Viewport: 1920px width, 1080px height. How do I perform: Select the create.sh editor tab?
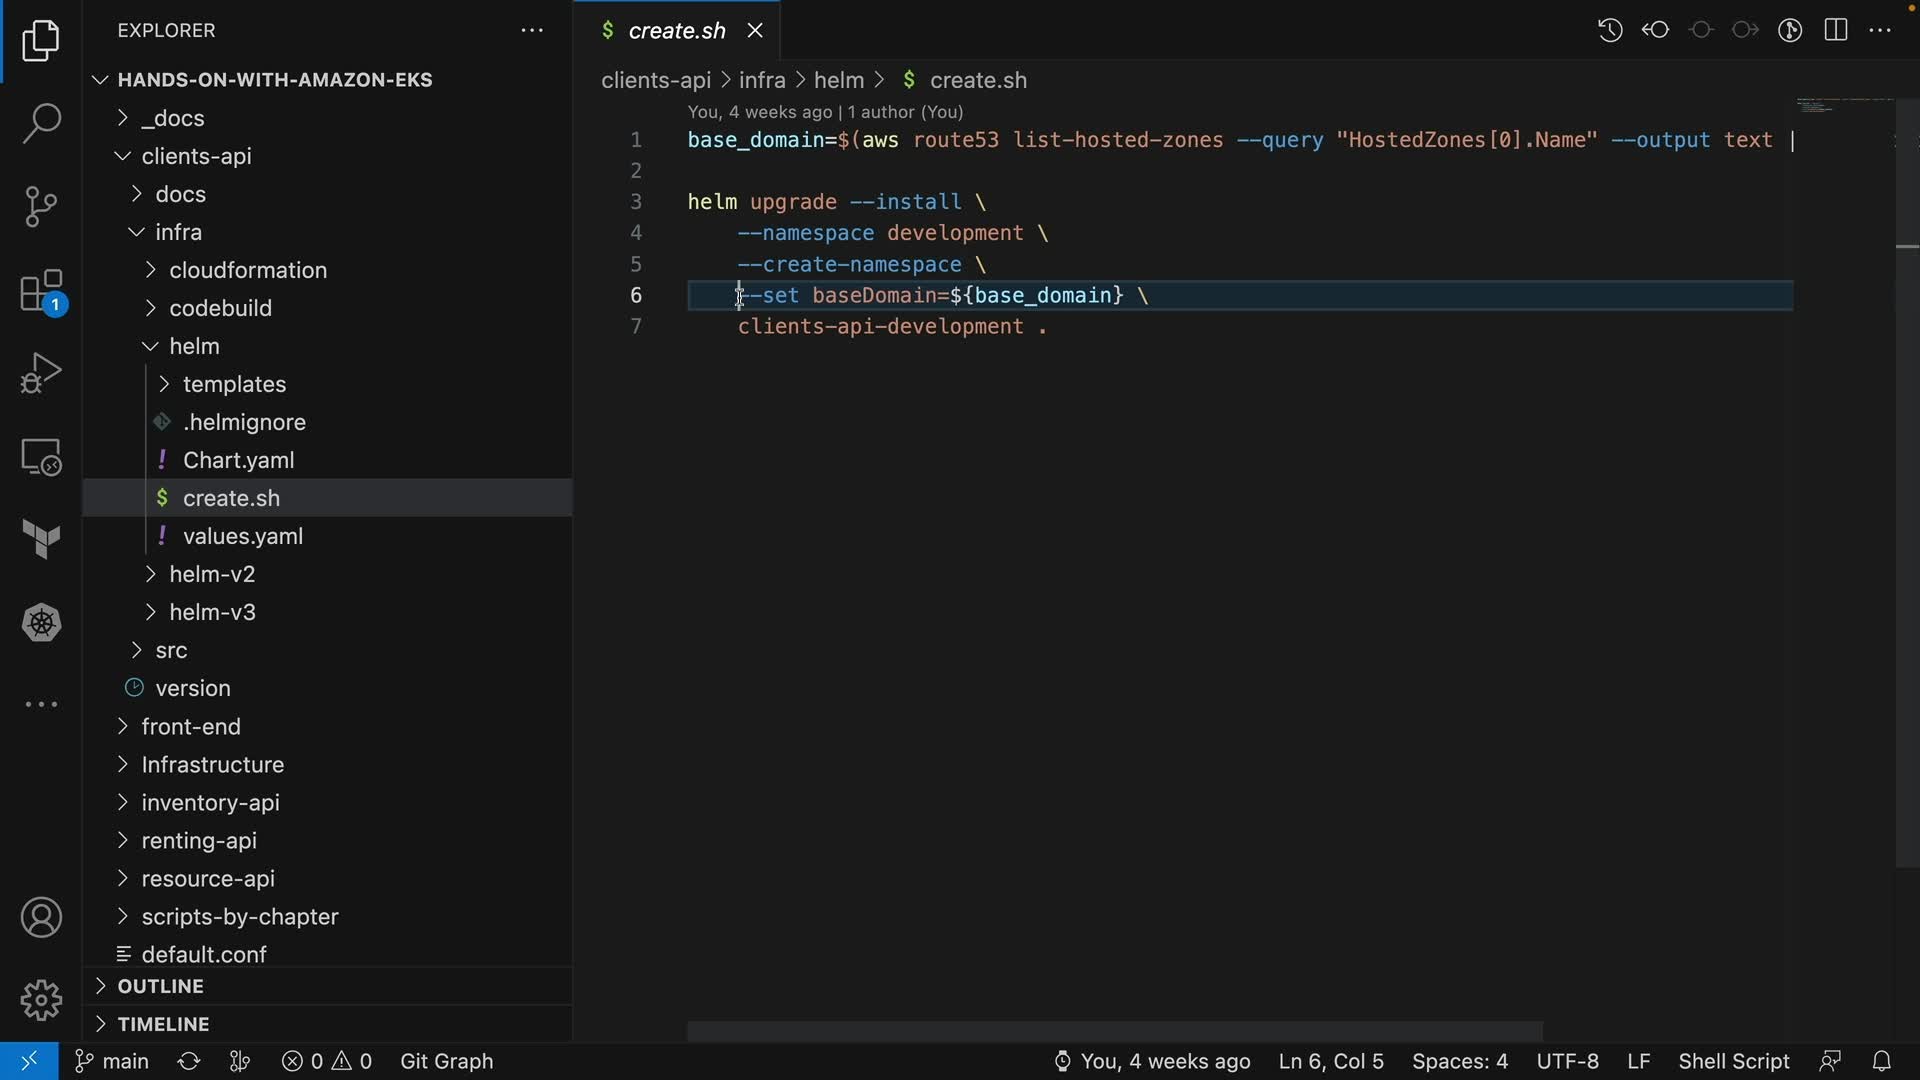point(676,31)
